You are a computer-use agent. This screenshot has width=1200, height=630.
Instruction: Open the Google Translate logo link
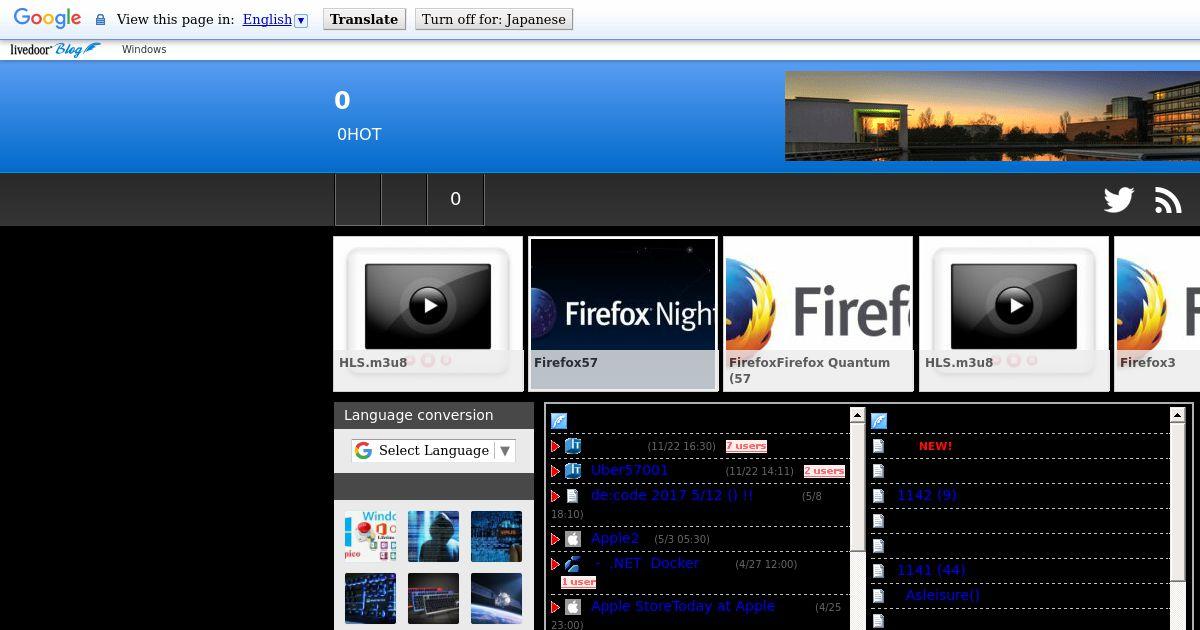click(x=47, y=18)
